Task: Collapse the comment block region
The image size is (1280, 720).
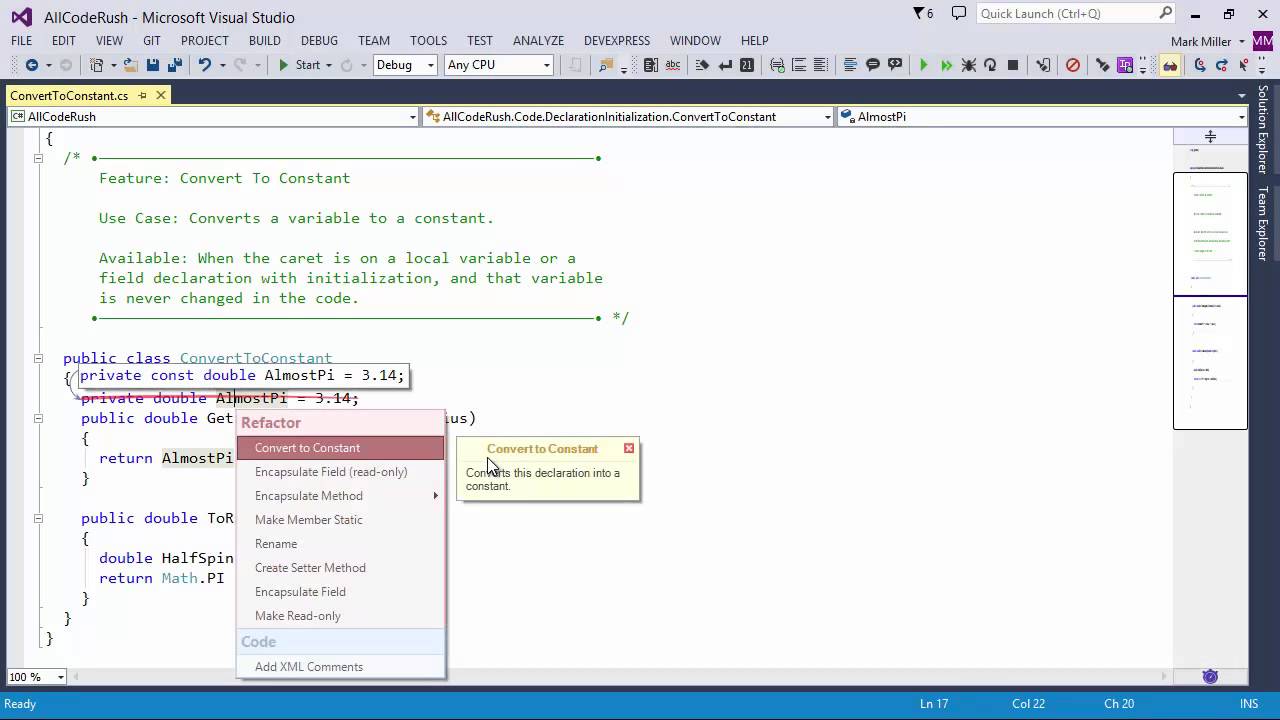Action: (38, 158)
